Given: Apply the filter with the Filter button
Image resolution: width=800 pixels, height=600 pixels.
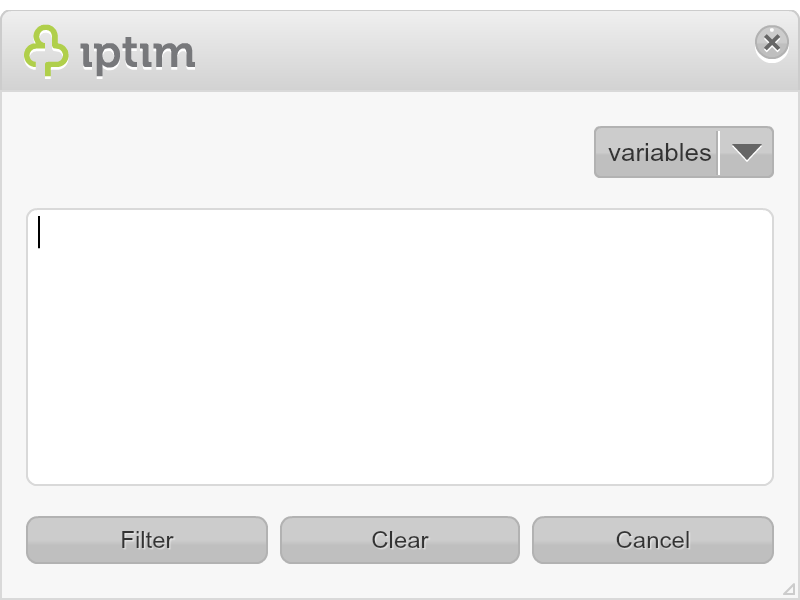Looking at the screenshot, I should click(147, 540).
